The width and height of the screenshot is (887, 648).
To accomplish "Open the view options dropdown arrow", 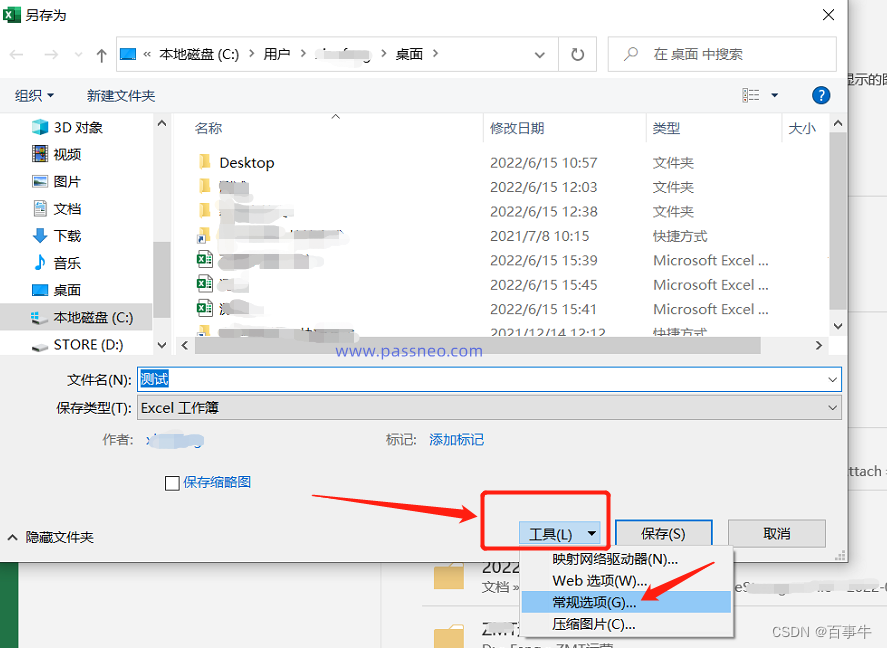I will pos(774,95).
